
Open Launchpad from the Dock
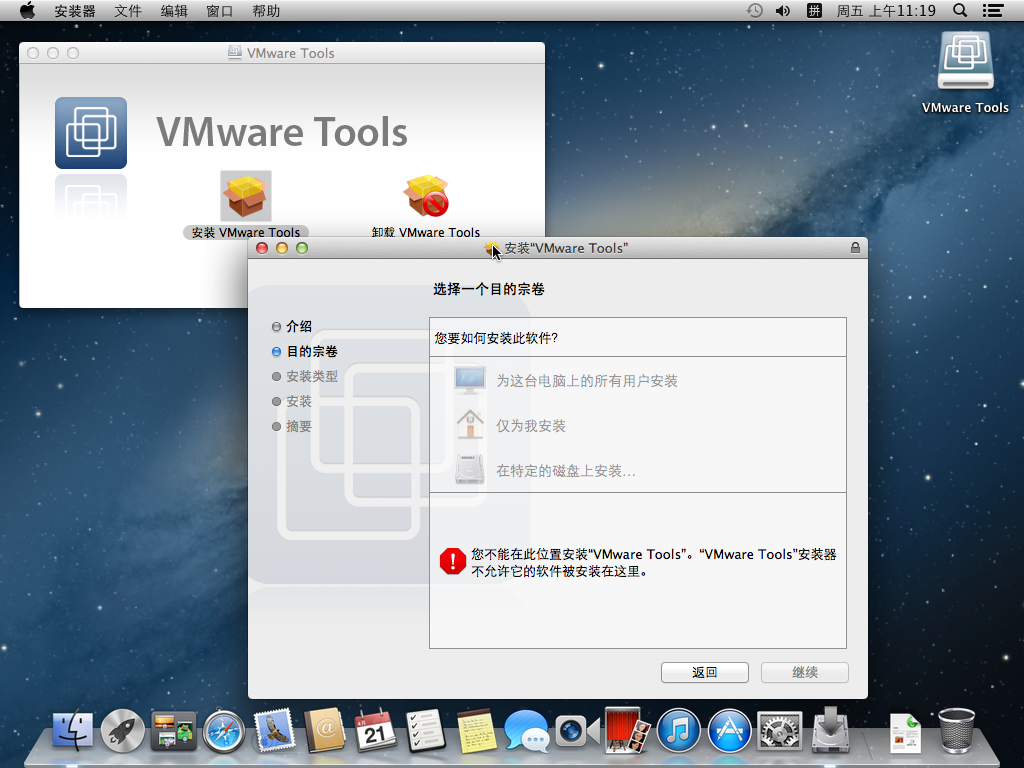click(122, 730)
